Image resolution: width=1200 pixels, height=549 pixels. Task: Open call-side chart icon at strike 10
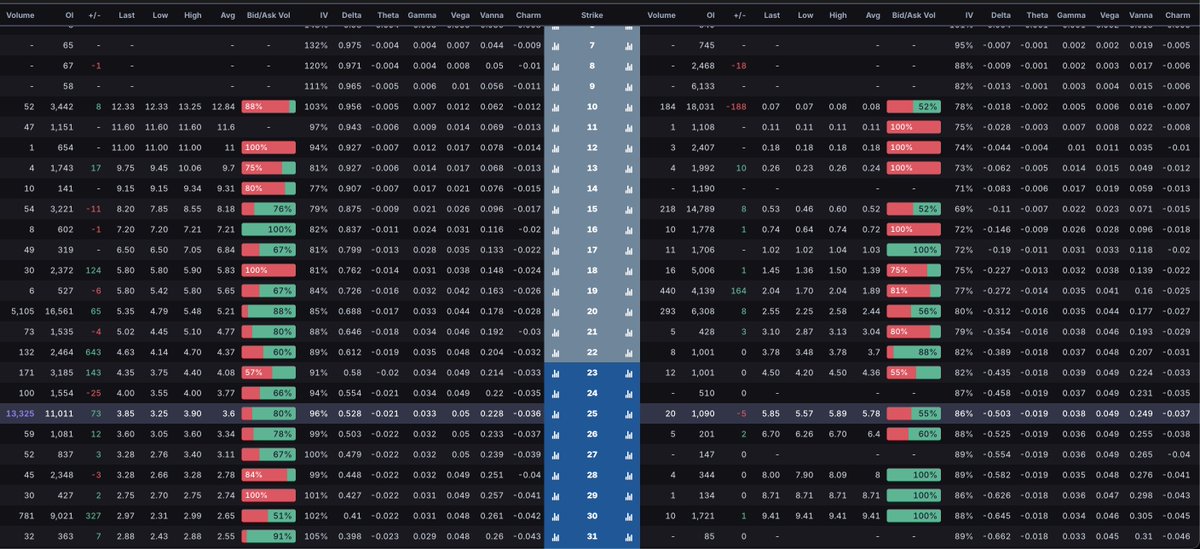[554, 107]
